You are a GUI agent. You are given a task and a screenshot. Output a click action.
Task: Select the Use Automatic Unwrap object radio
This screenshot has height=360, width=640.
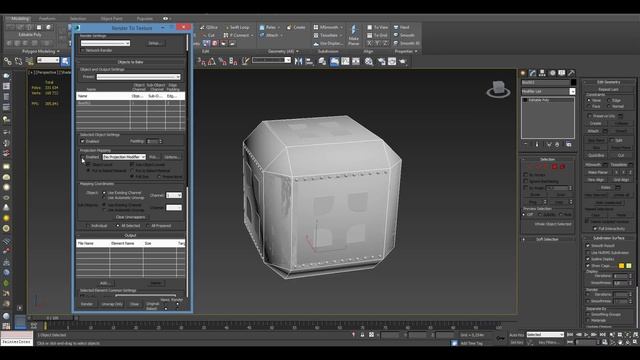coord(104,198)
